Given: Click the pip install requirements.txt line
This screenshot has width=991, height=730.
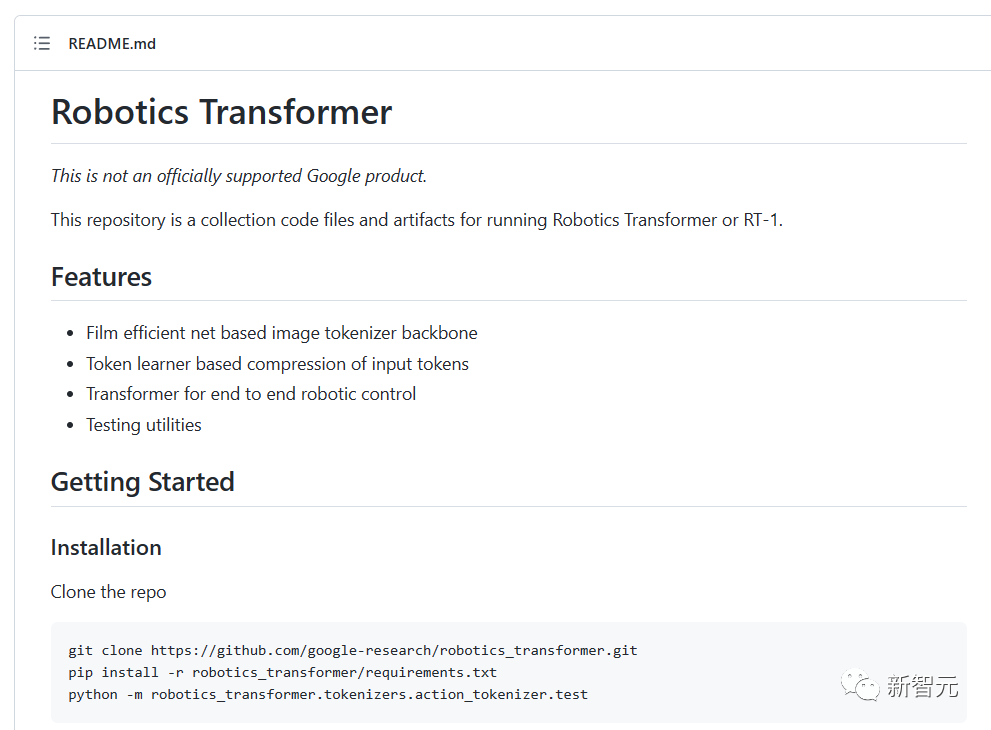Looking at the screenshot, I should pos(282,672).
